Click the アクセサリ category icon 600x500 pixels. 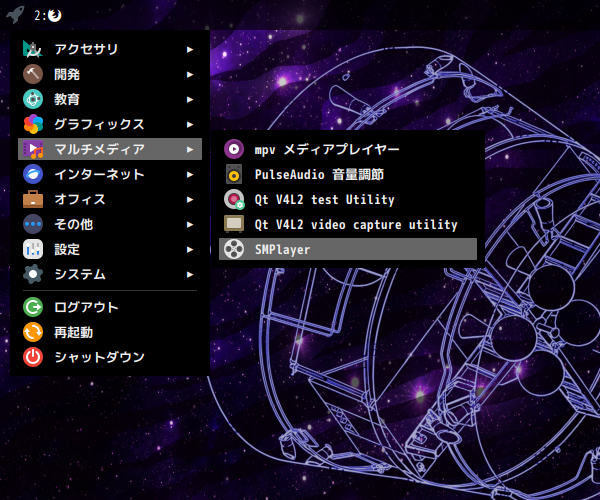click(x=33, y=49)
